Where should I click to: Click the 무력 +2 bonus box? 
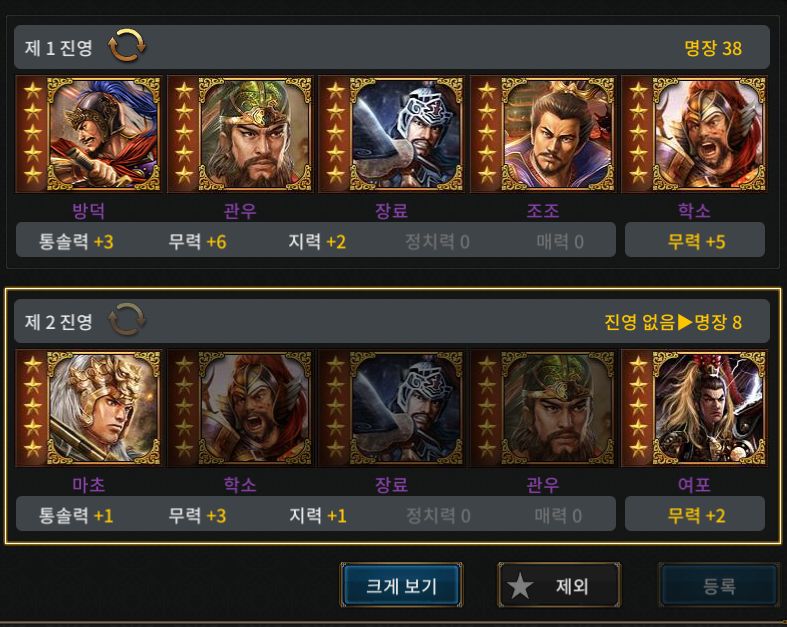(695, 514)
